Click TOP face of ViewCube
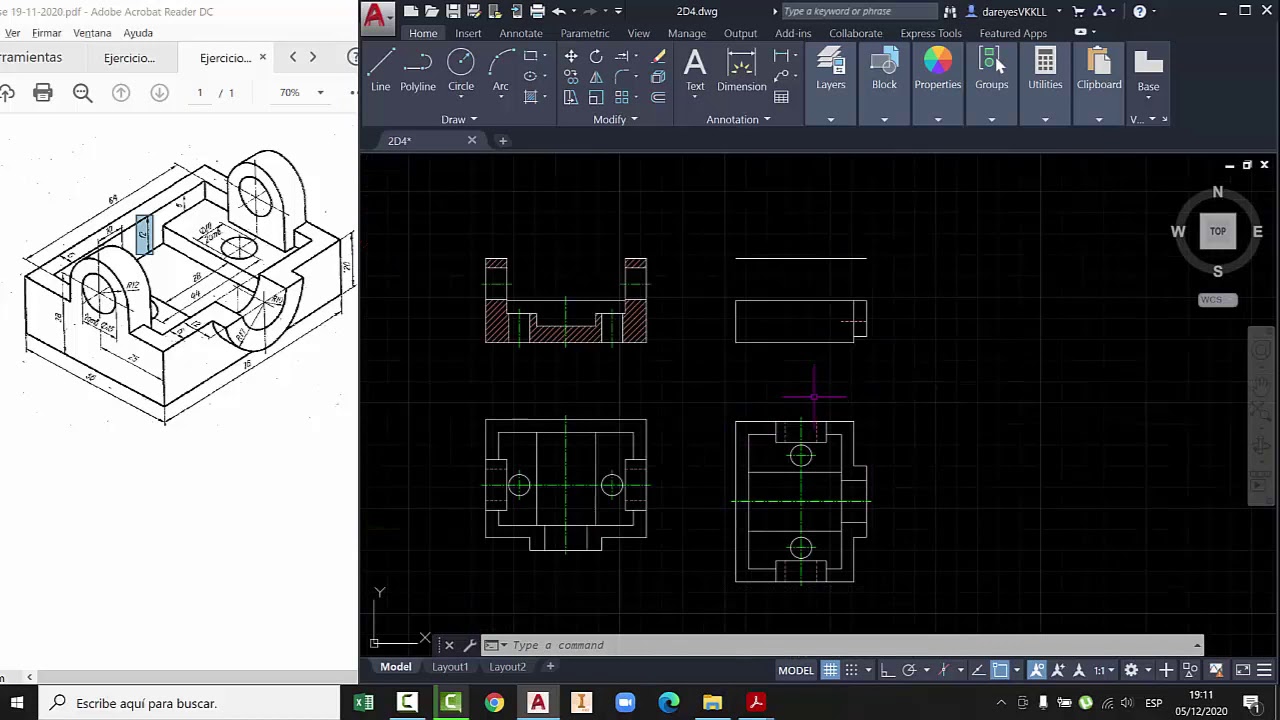 coord(1218,231)
